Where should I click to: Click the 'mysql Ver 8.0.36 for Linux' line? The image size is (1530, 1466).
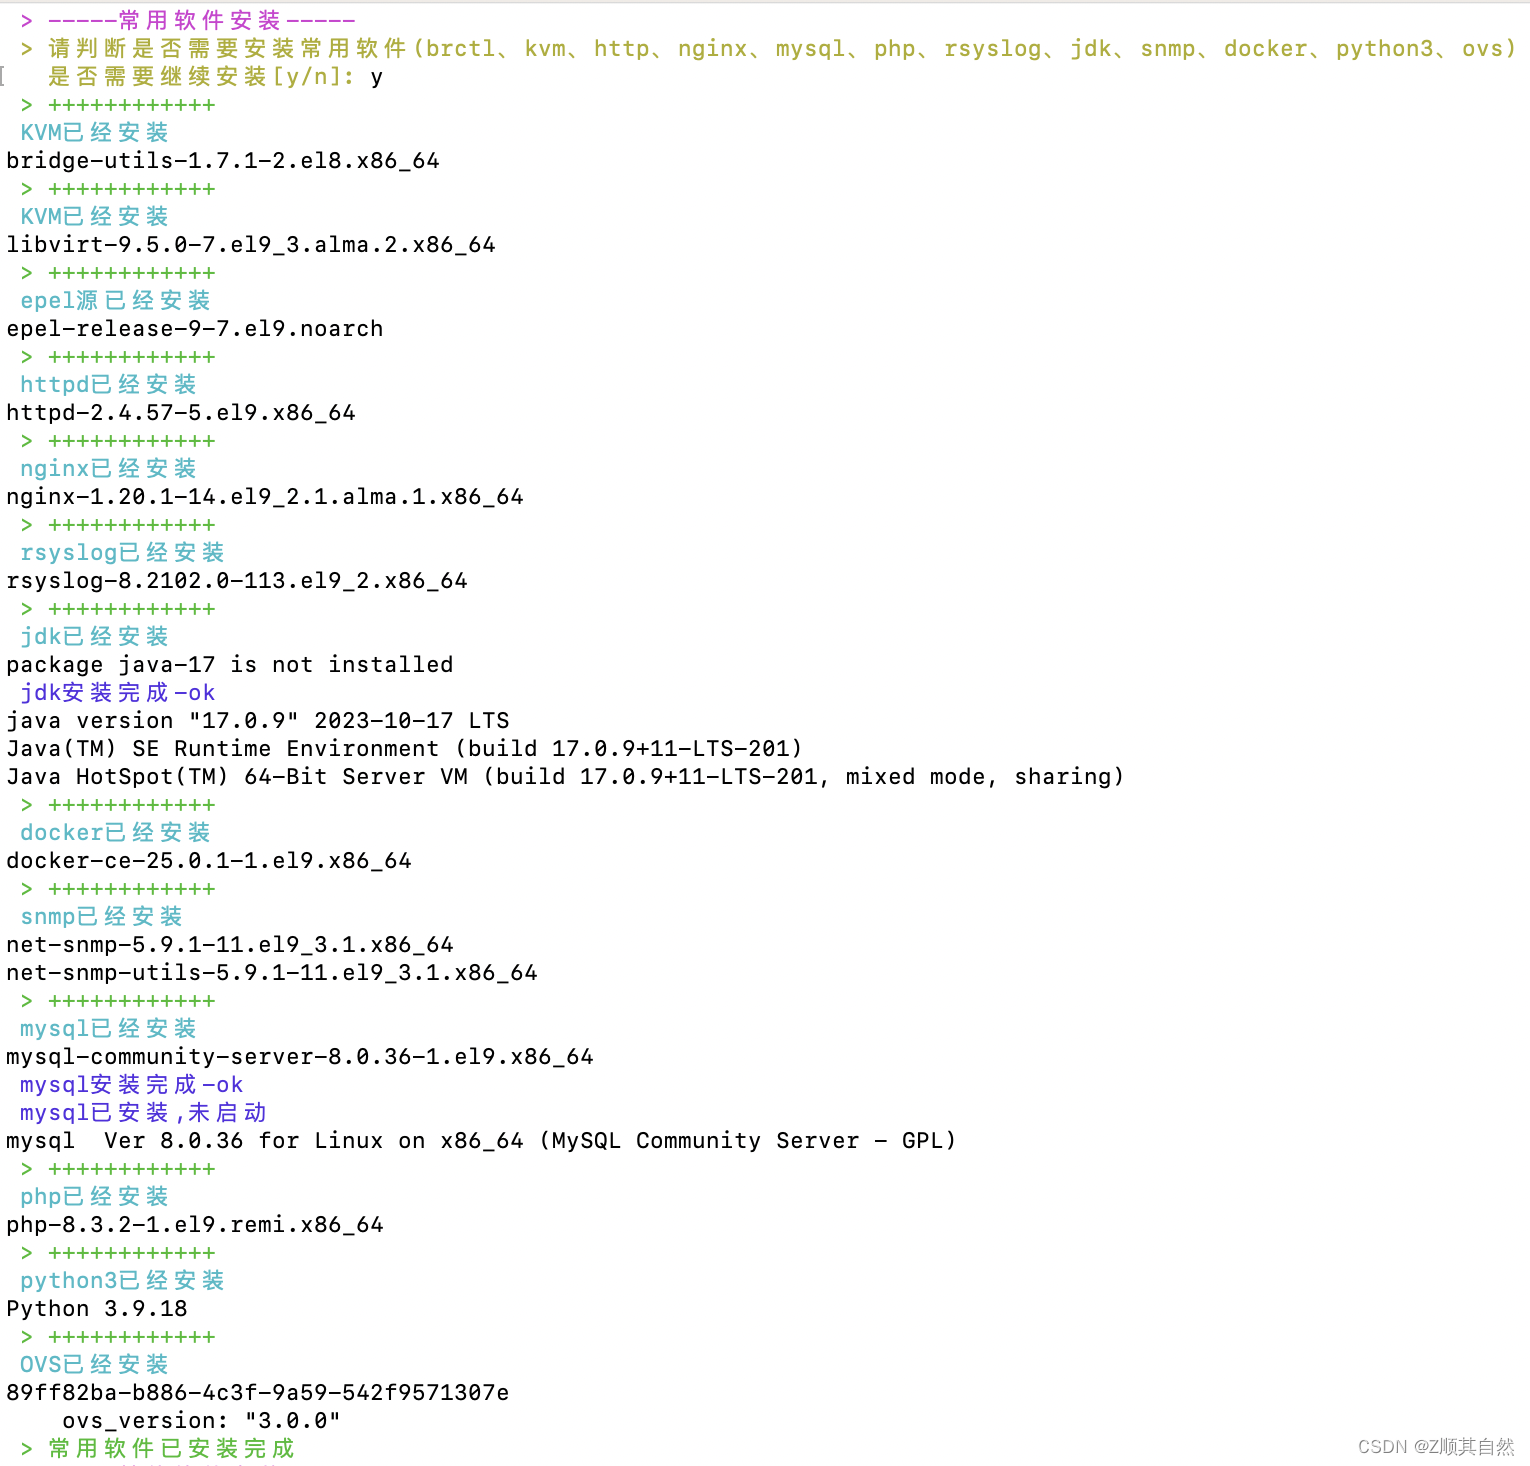(x=482, y=1141)
